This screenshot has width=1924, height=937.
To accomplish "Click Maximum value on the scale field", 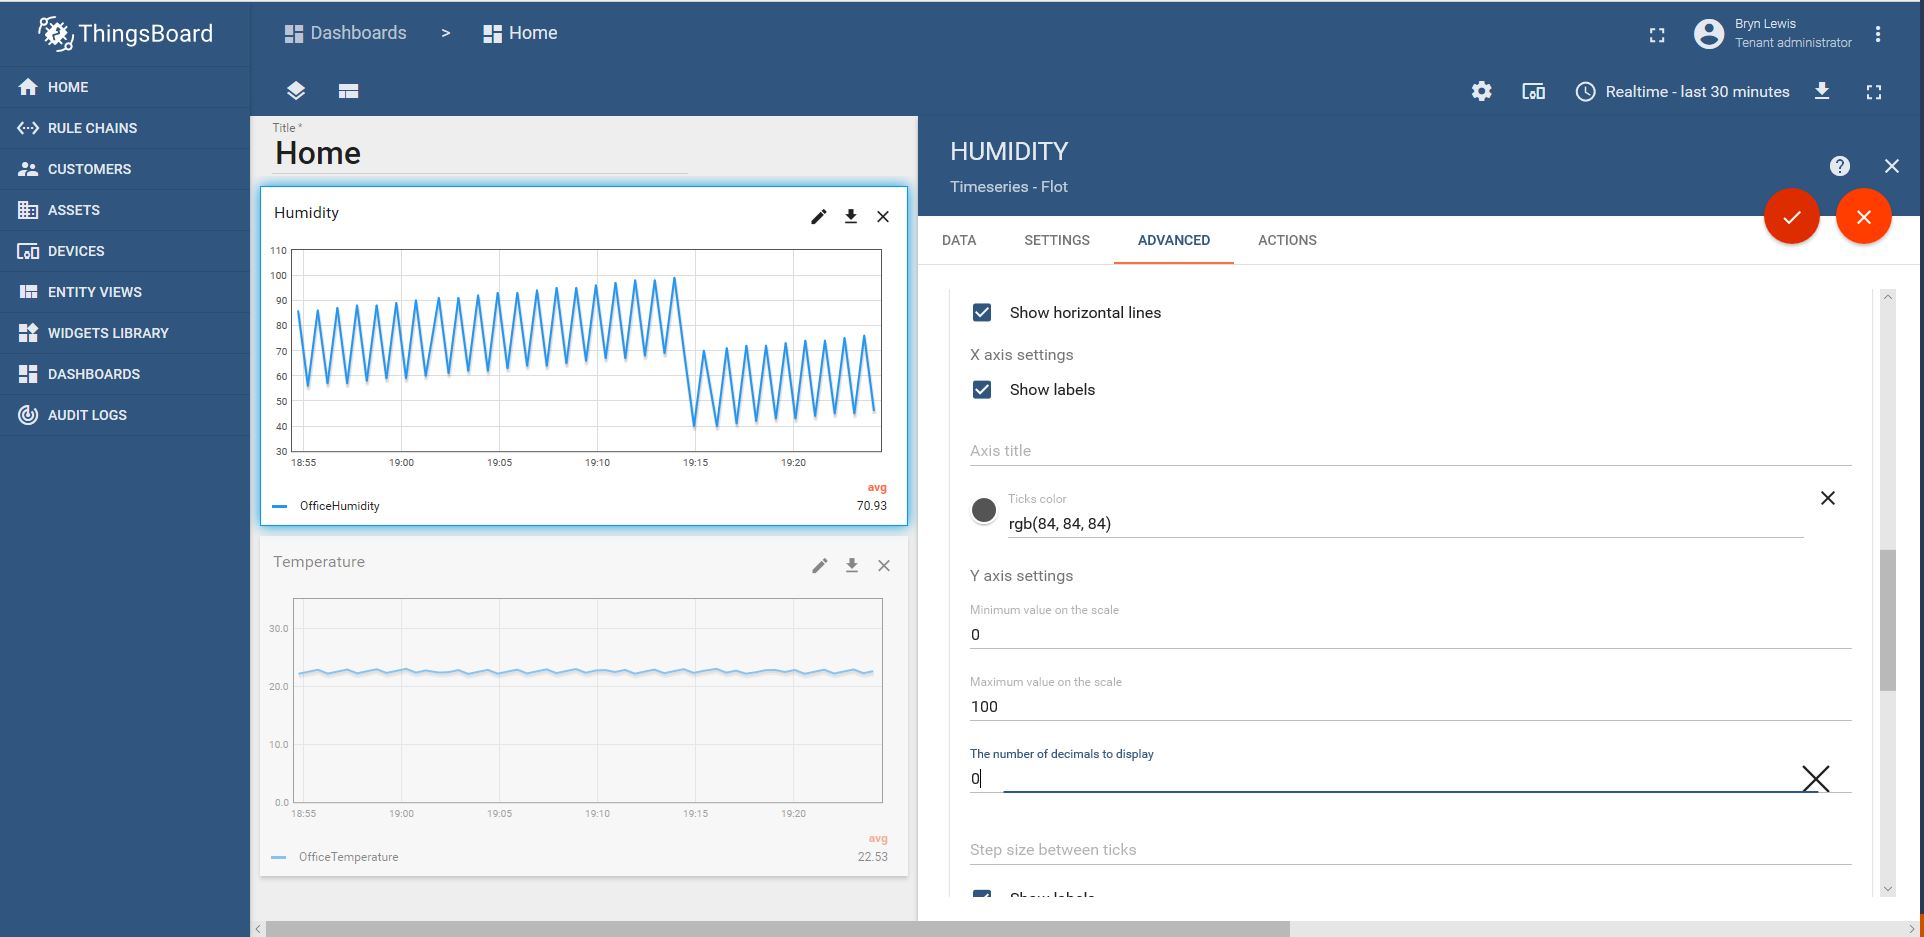I will (1410, 706).
